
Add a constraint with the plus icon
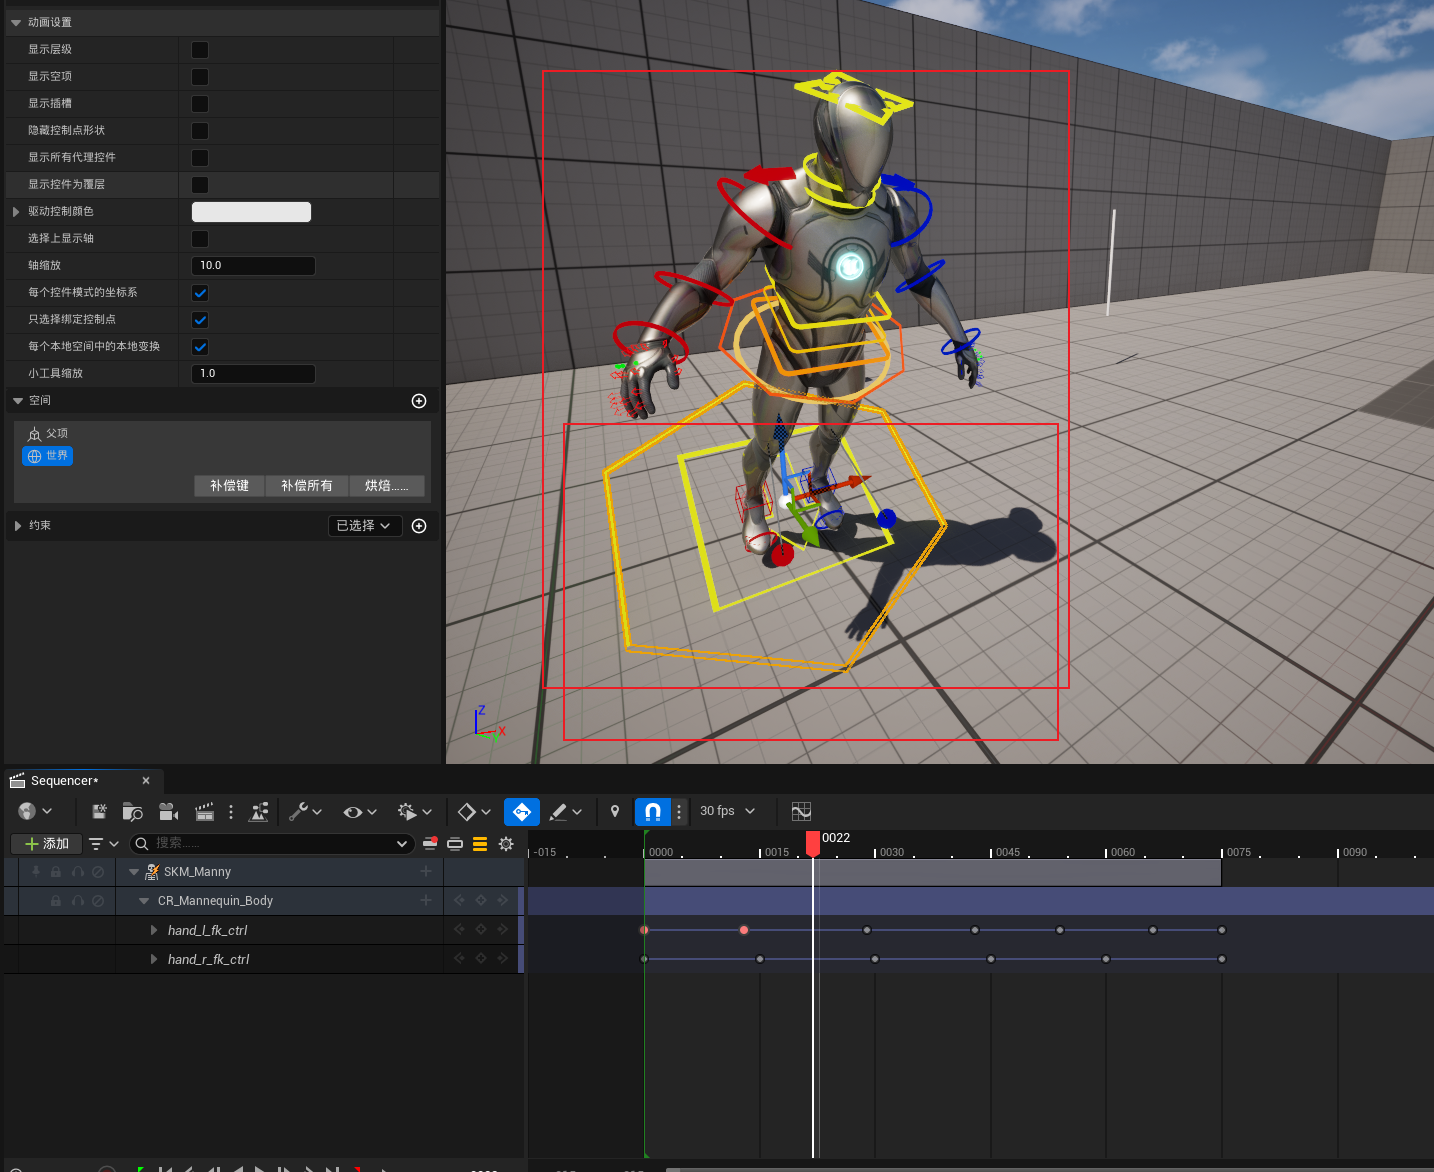[x=419, y=526]
